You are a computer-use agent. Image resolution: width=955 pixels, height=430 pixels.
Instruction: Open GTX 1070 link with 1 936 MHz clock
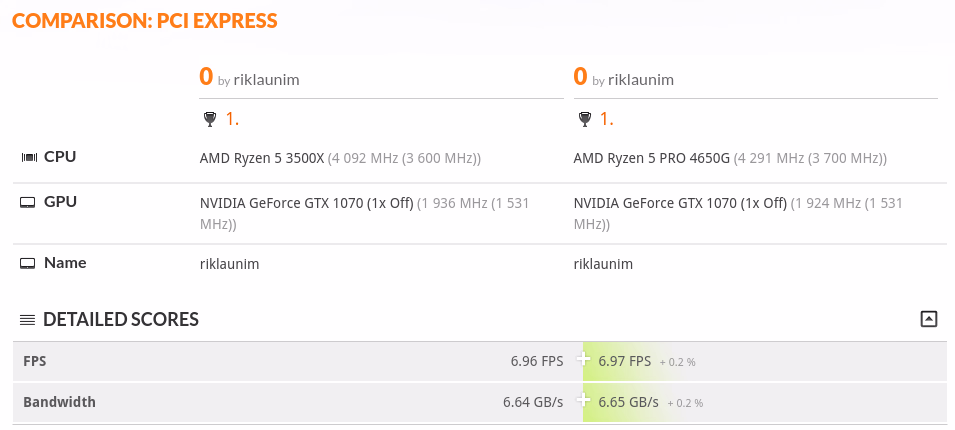[306, 203]
